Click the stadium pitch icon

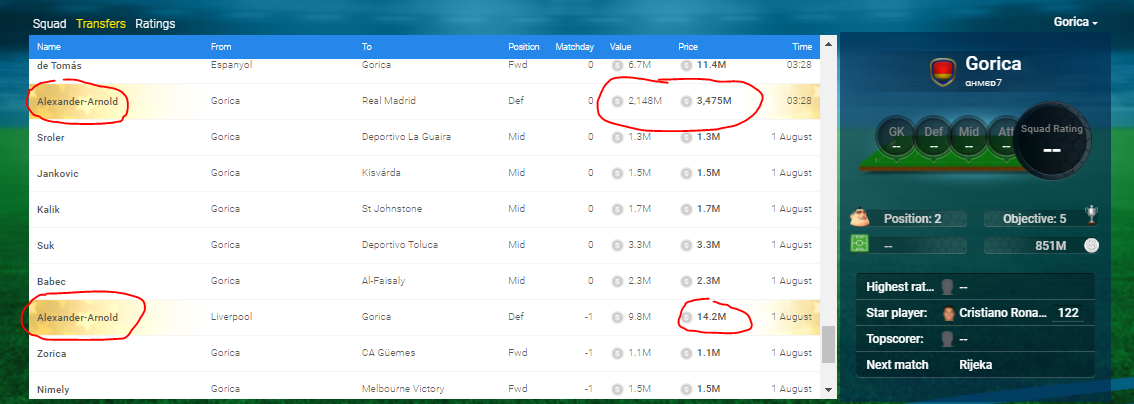(861, 246)
